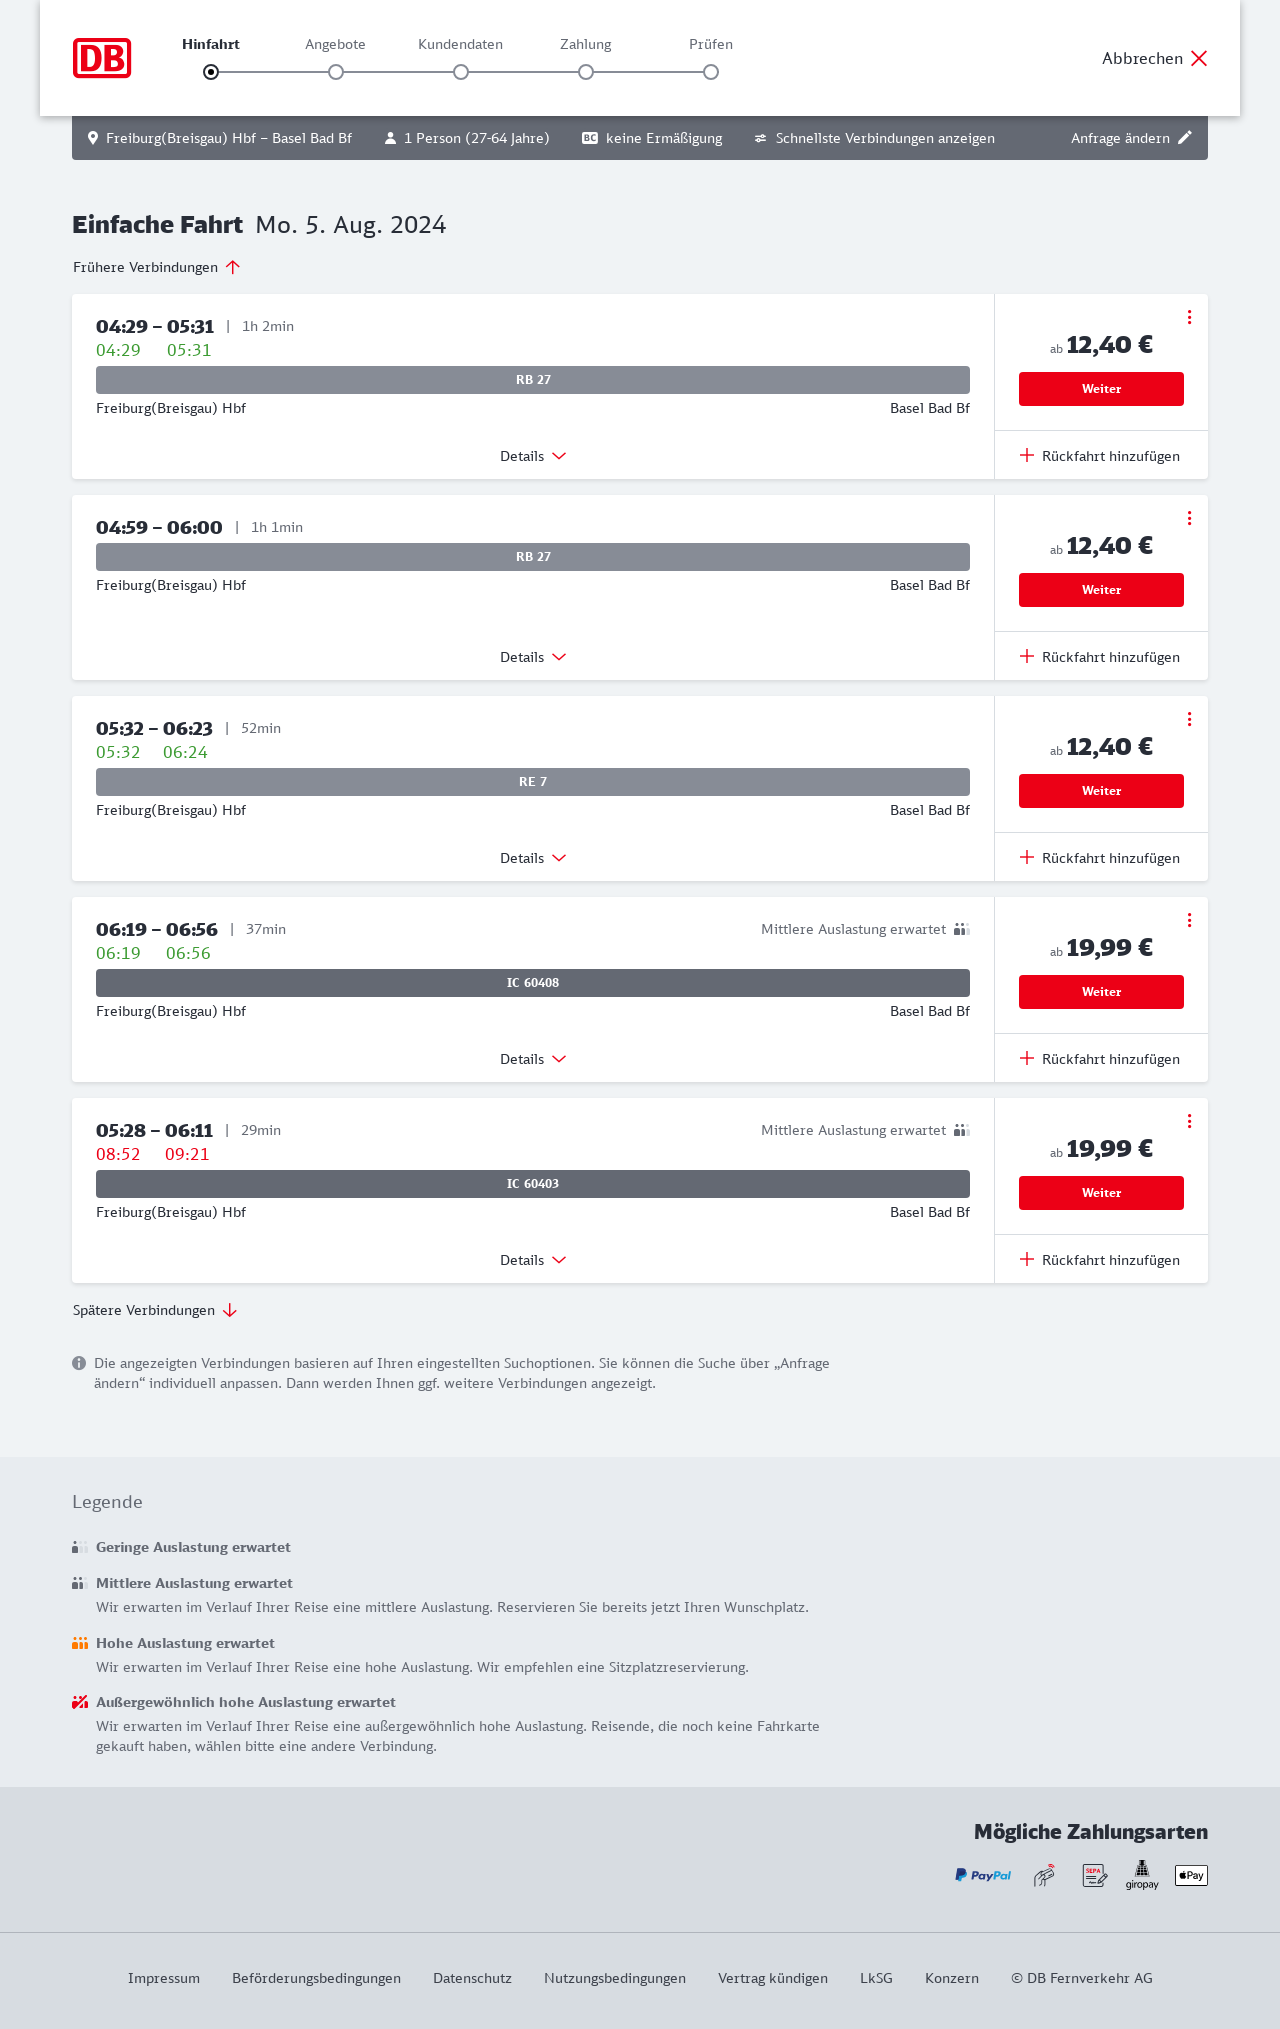Image resolution: width=1280 pixels, height=2029 pixels.
Task: Expand Details for the 04:29 RB 27 connection
Action: pos(533,456)
